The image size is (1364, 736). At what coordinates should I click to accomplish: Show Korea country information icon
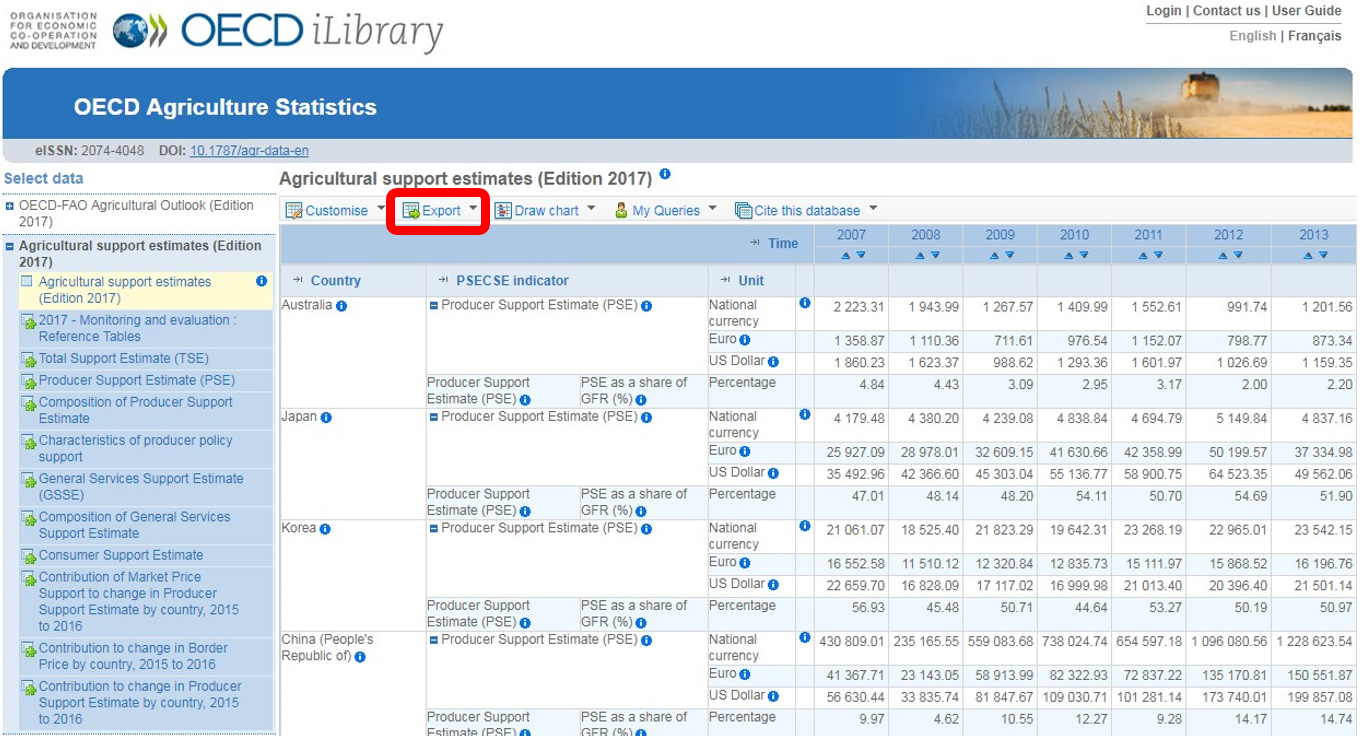coord(325,529)
